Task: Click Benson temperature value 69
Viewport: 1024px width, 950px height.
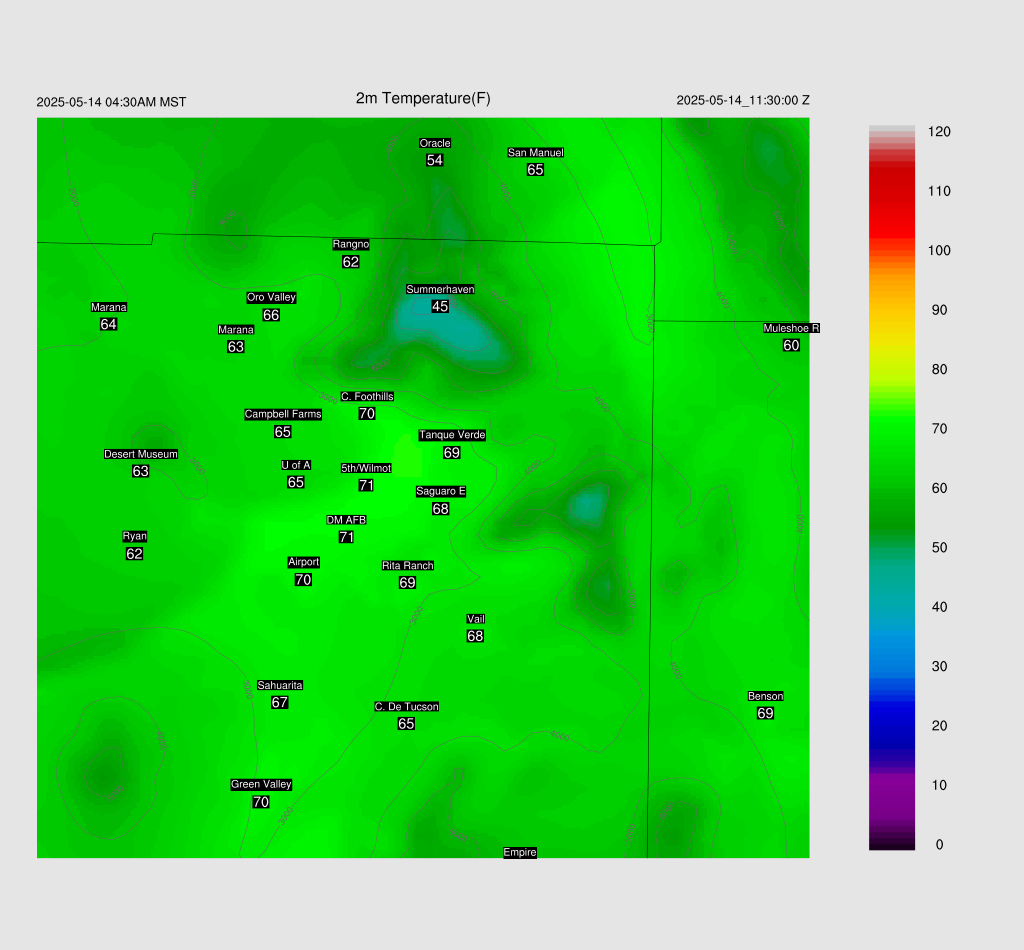Action: point(765,714)
